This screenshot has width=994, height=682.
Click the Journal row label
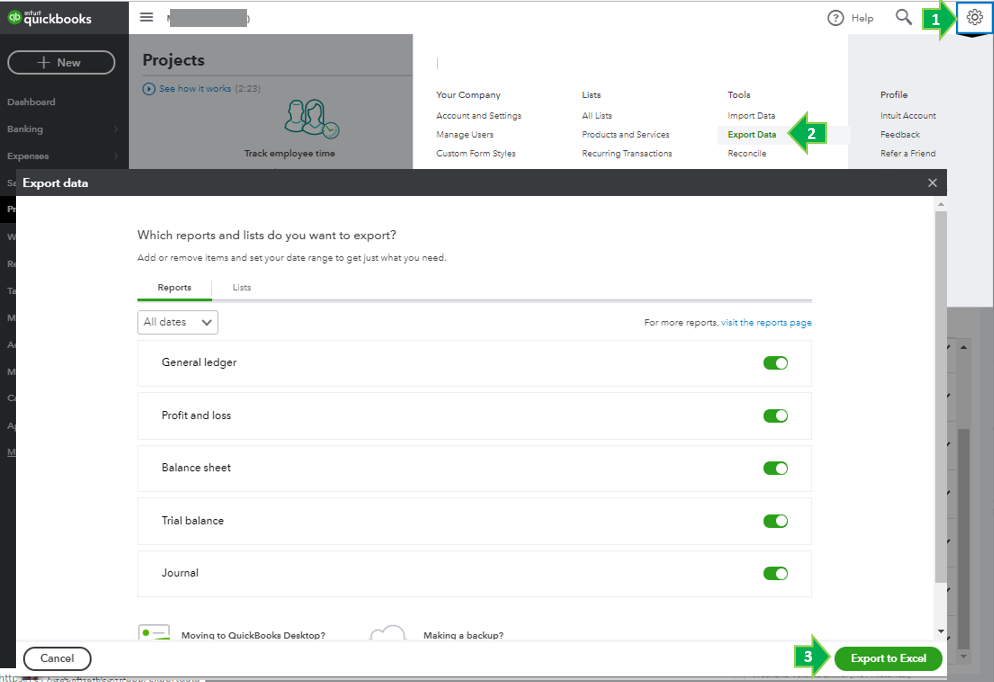[x=180, y=573]
